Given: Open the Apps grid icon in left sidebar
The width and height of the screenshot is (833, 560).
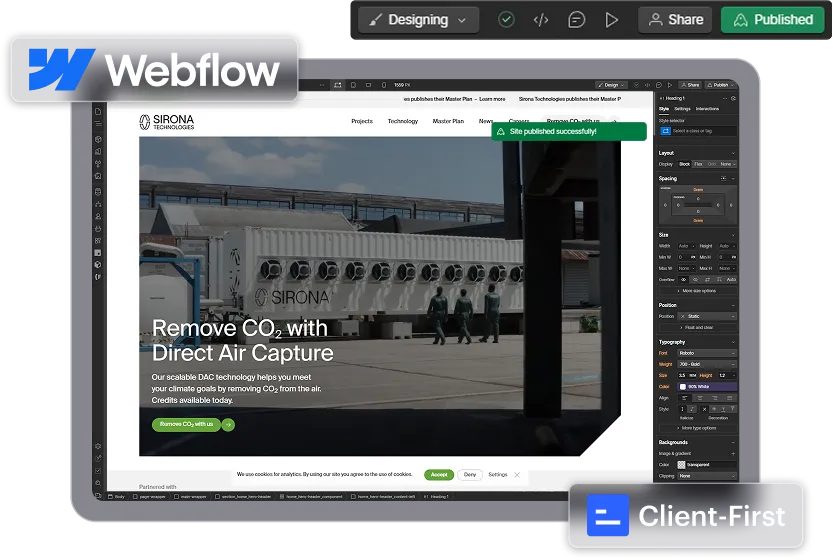Looking at the screenshot, I should click(x=98, y=241).
